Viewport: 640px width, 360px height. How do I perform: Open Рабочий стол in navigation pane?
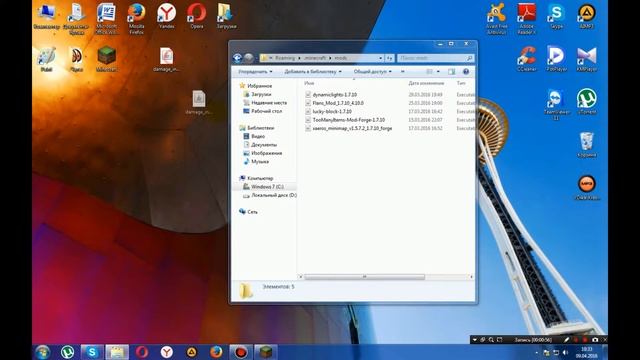(x=267, y=111)
